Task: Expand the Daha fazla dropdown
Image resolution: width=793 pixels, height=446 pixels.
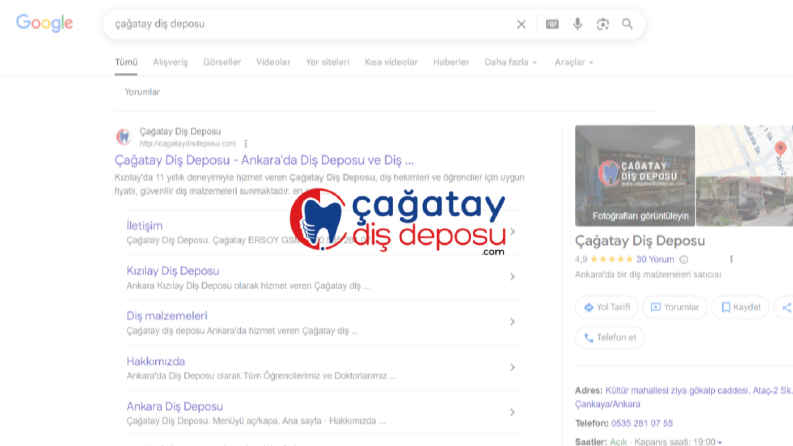Action: point(511,62)
